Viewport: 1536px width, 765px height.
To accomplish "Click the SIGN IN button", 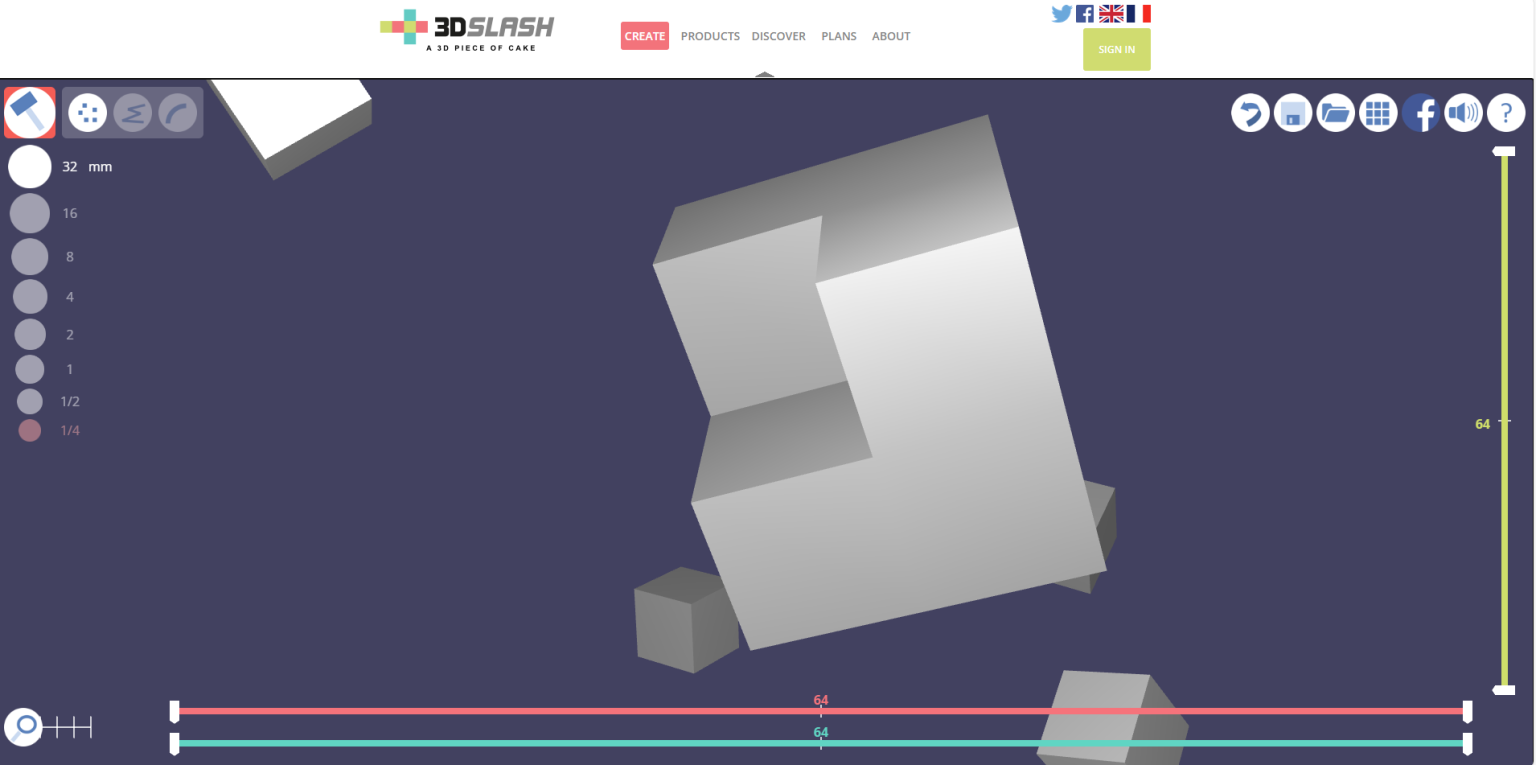I will click(1116, 50).
